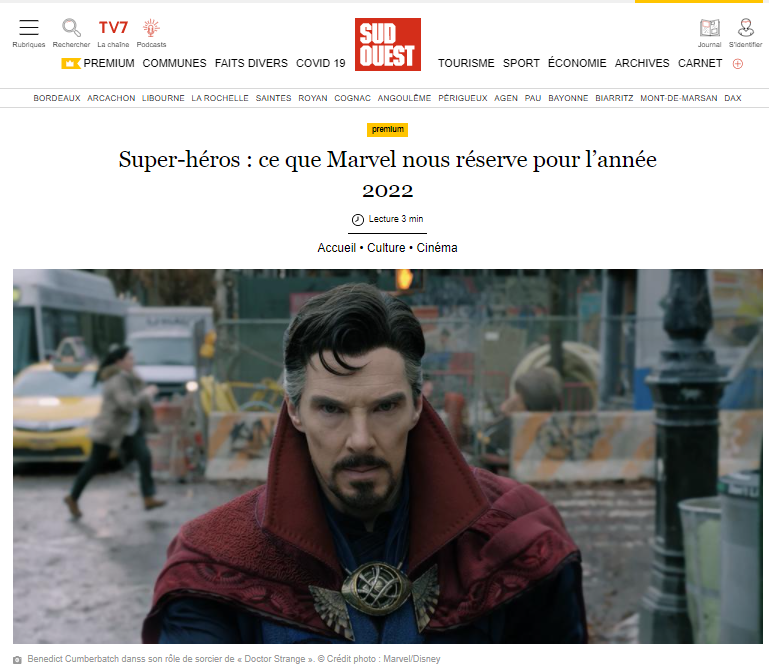Follow the Cinéma breadcrumb link

(x=437, y=248)
